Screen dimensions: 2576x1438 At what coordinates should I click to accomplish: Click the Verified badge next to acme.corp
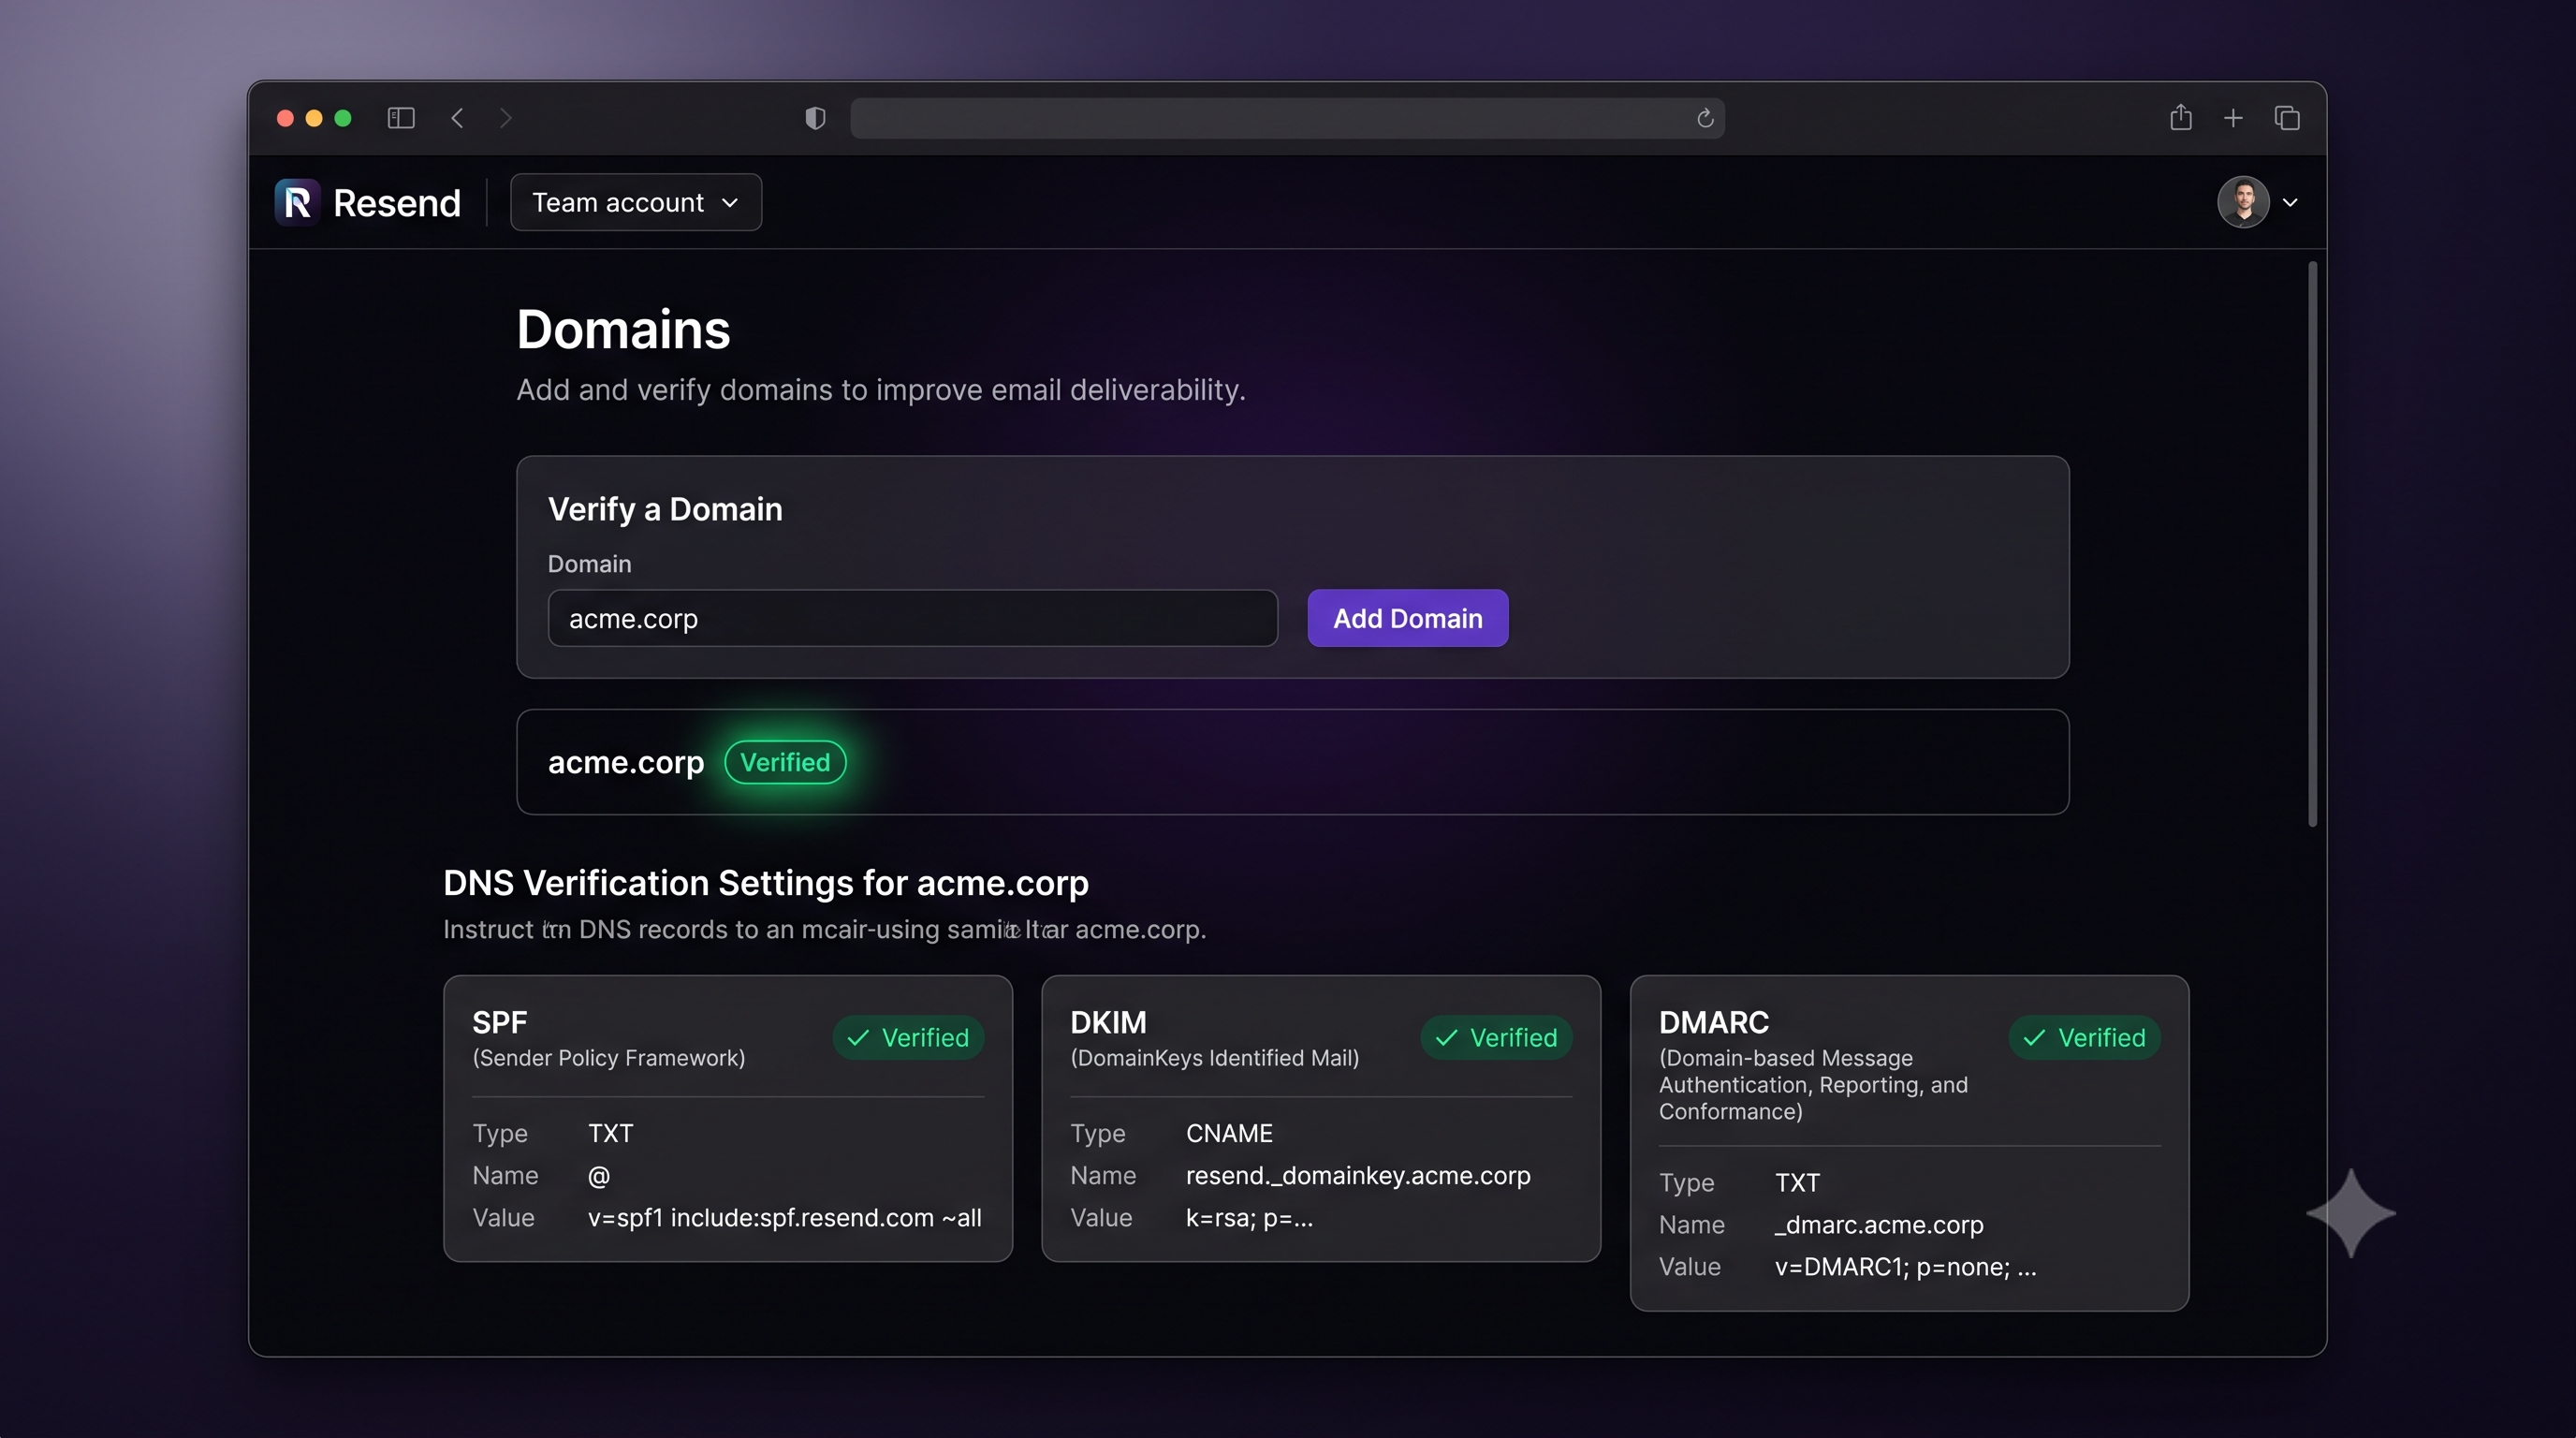[785, 762]
